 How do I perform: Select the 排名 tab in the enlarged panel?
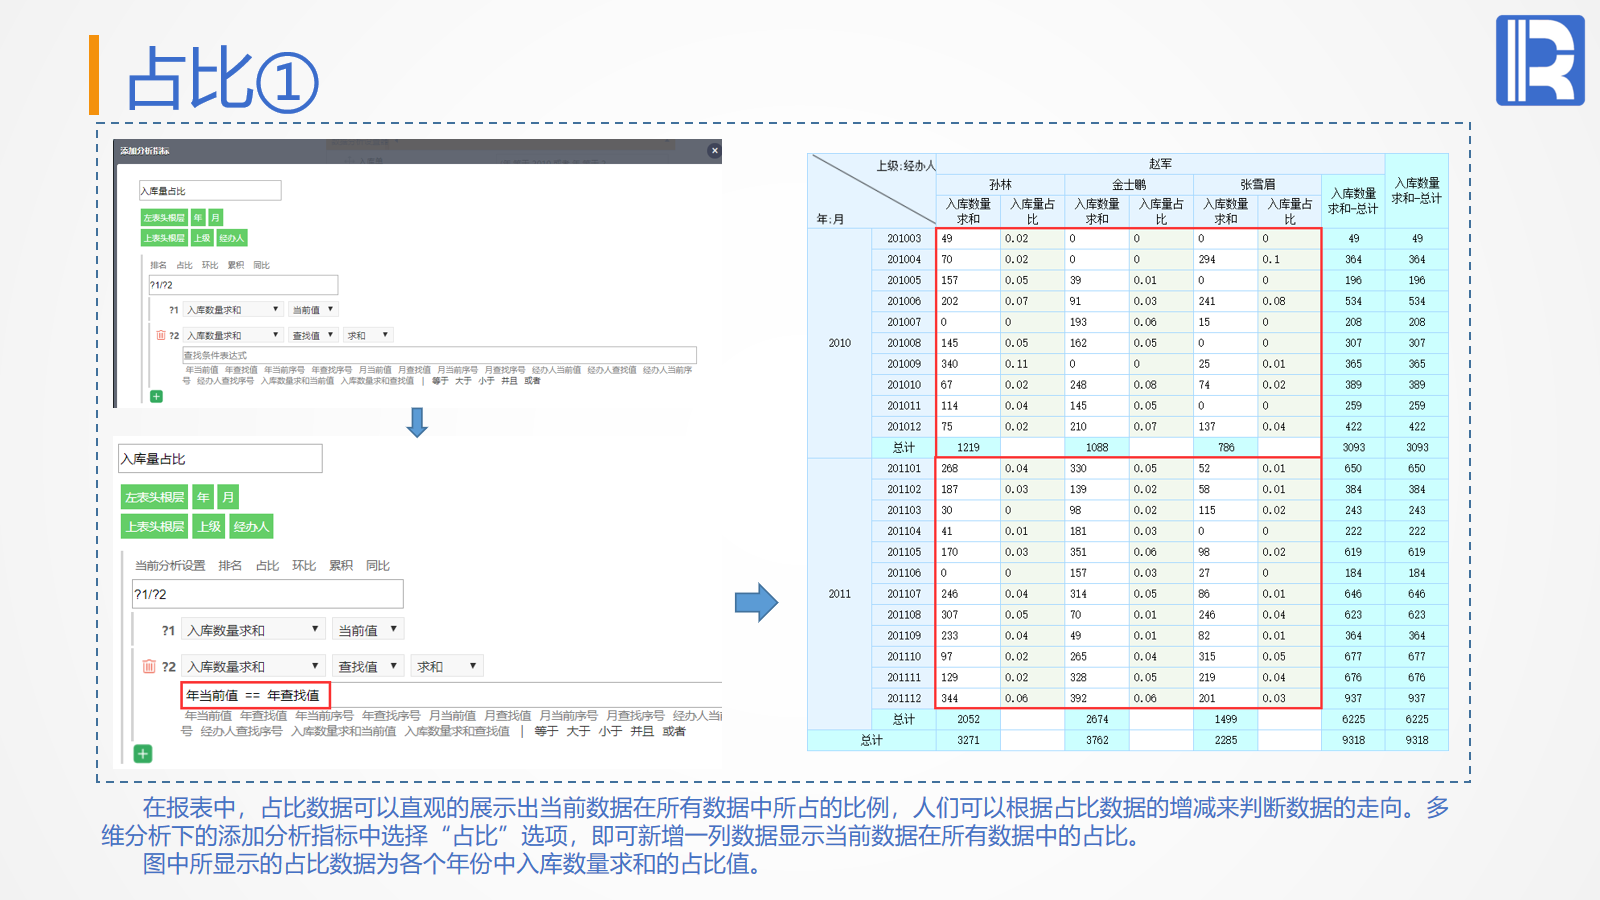click(x=230, y=566)
